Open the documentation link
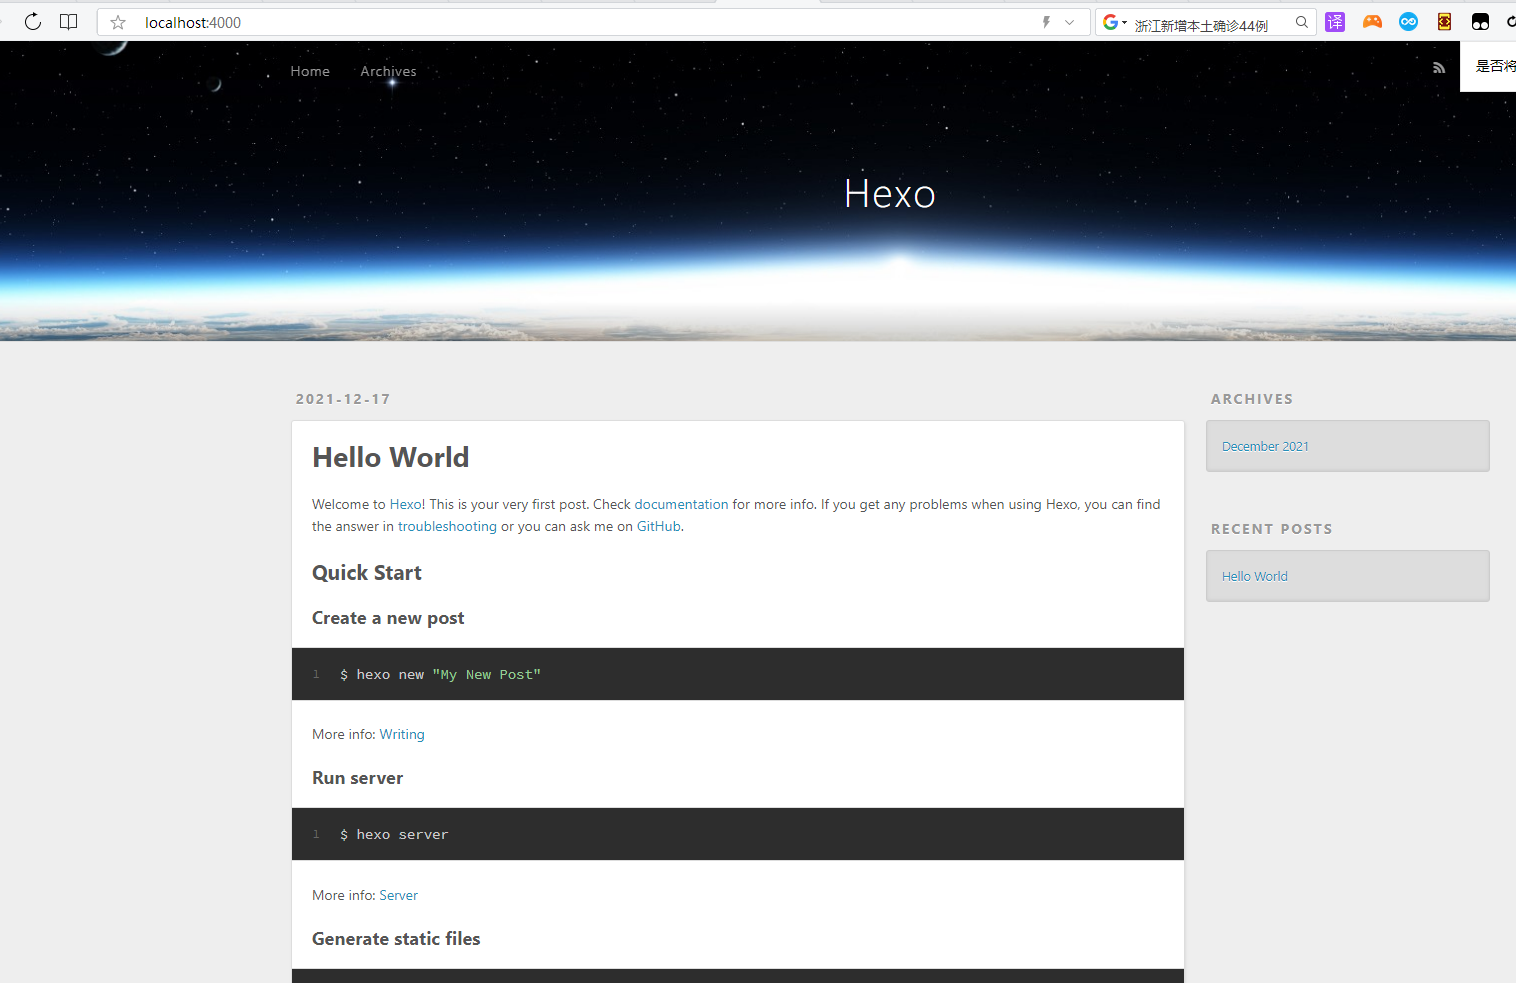Viewport: 1516px width, 983px height. coord(681,504)
